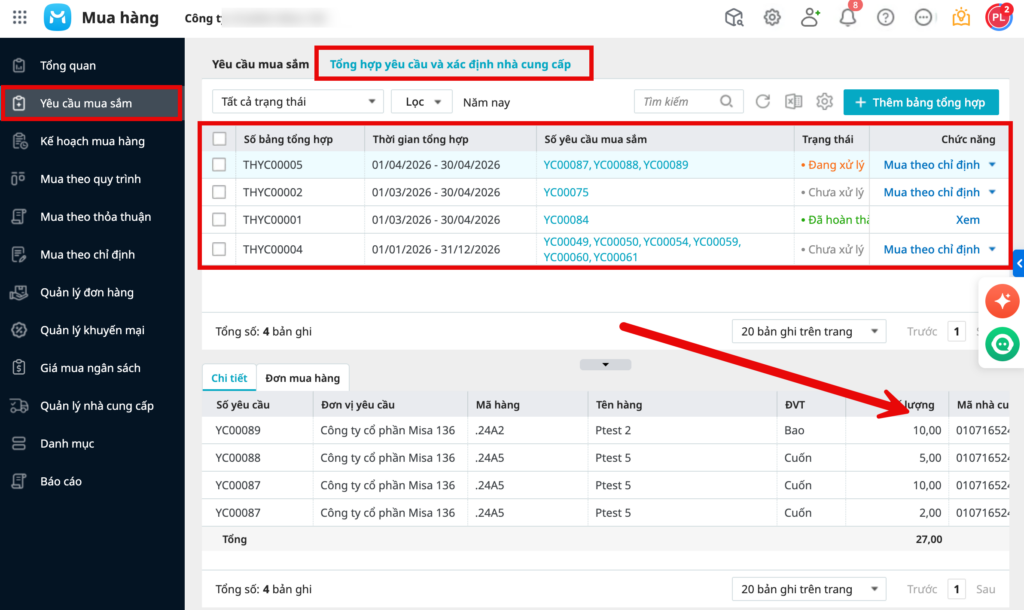Open the notifications bell icon
Screen dimensions: 1024x610
pos(848,17)
